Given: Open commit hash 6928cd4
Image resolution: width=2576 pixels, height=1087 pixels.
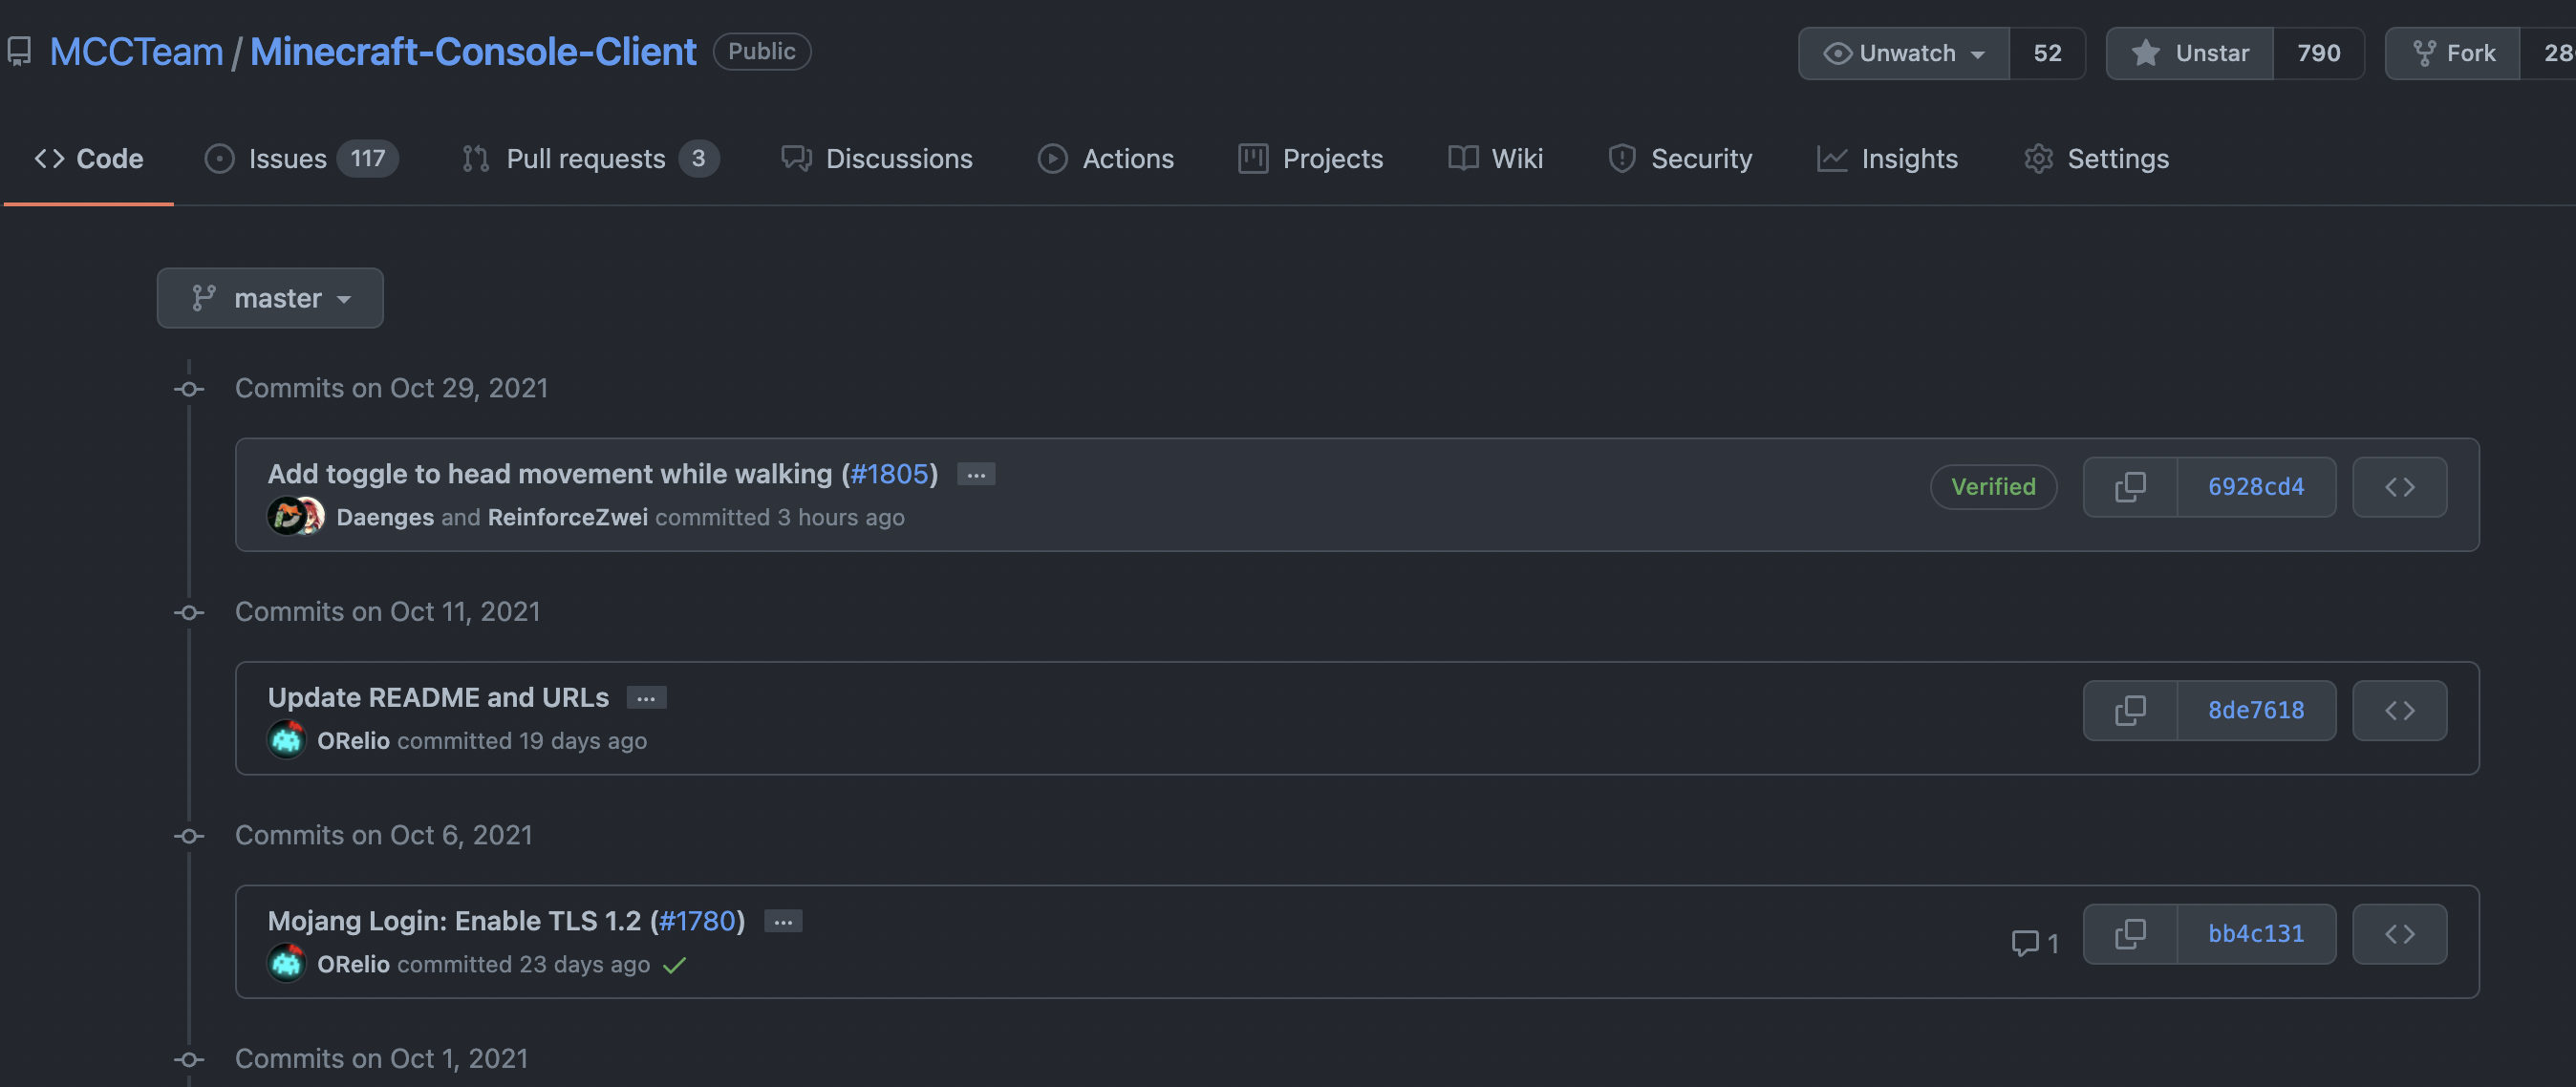Looking at the screenshot, I should click(x=2256, y=487).
